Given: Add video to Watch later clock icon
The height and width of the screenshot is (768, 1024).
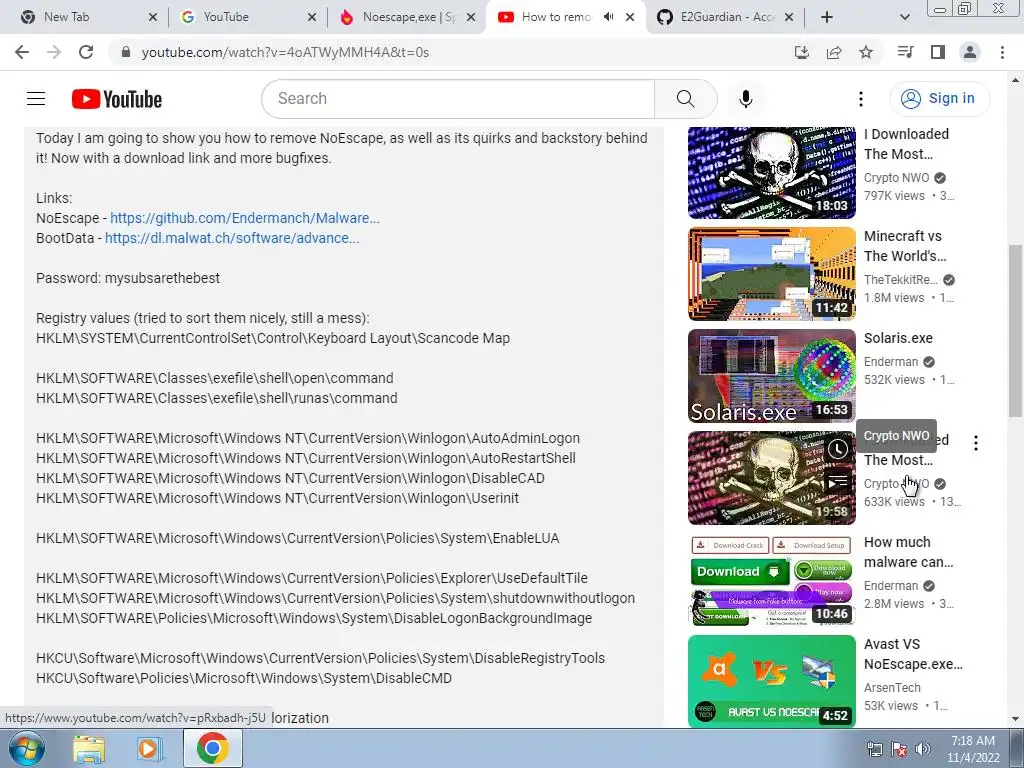Looking at the screenshot, I should point(838,449).
